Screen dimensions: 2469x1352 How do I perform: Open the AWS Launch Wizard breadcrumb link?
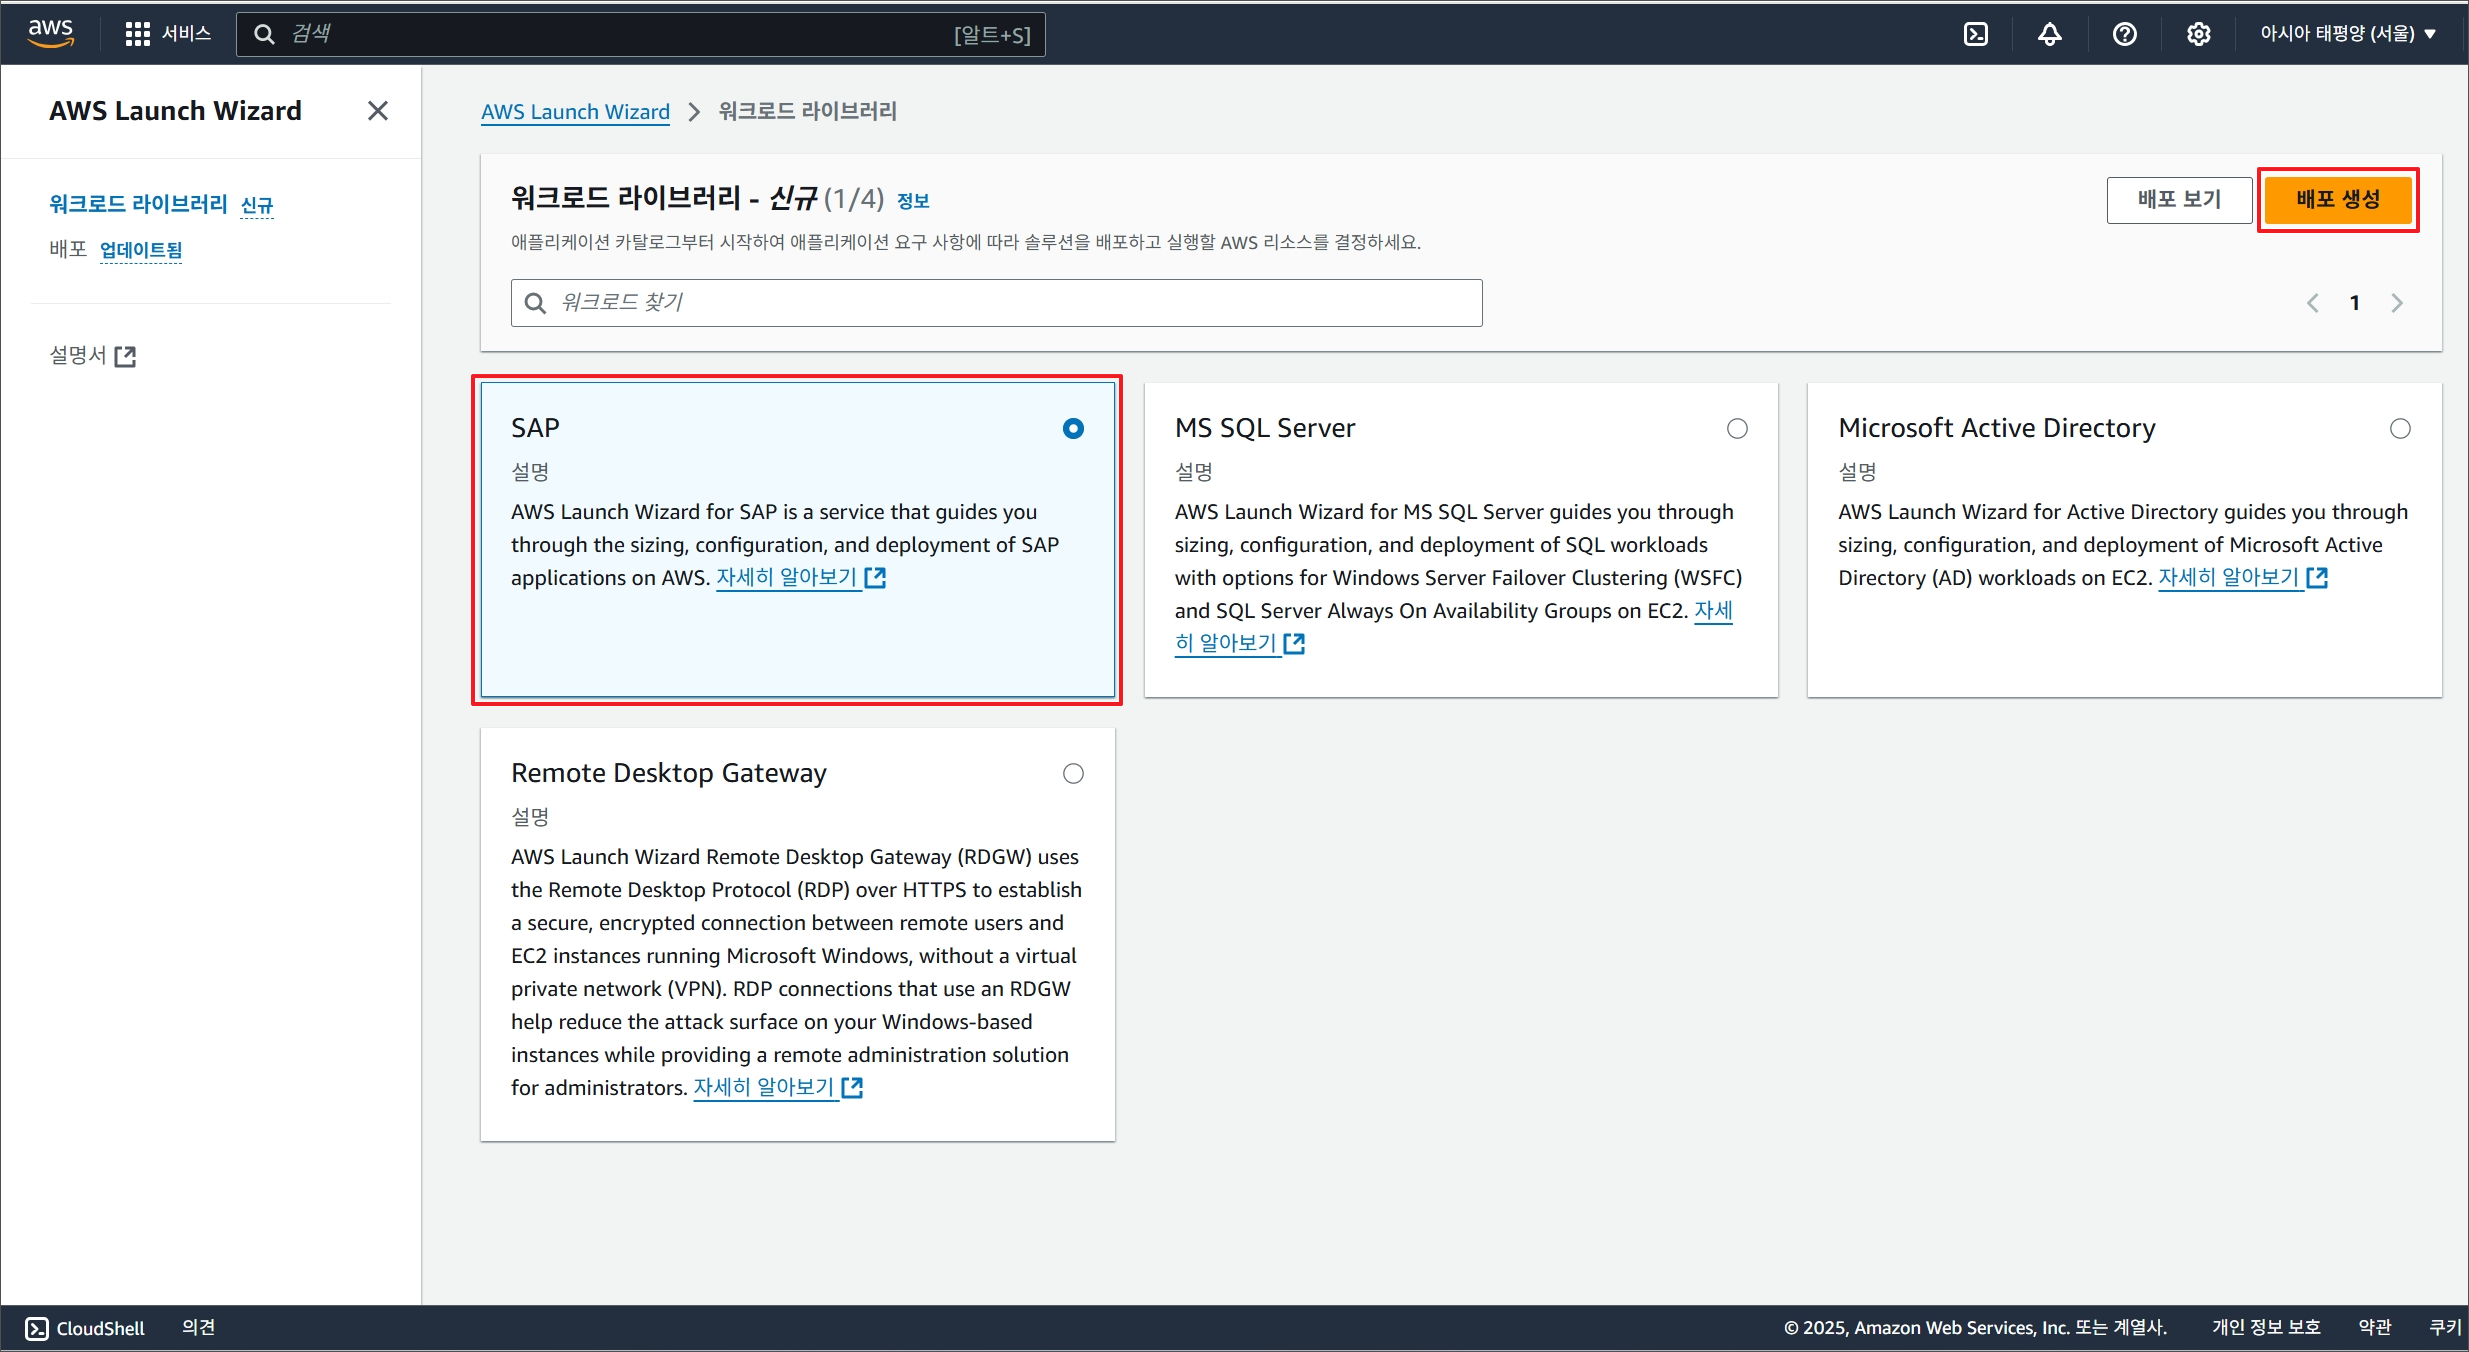click(x=575, y=111)
